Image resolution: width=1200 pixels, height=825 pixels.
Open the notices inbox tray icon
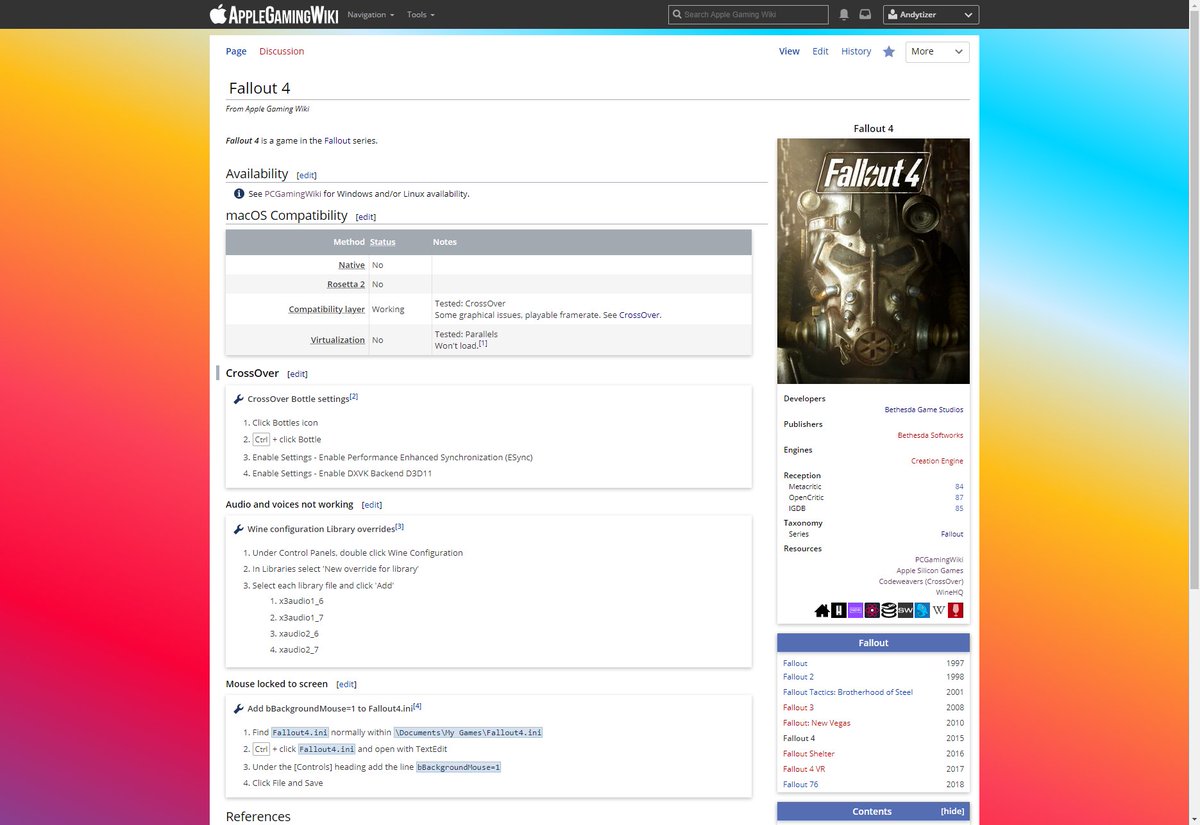[865, 15]
